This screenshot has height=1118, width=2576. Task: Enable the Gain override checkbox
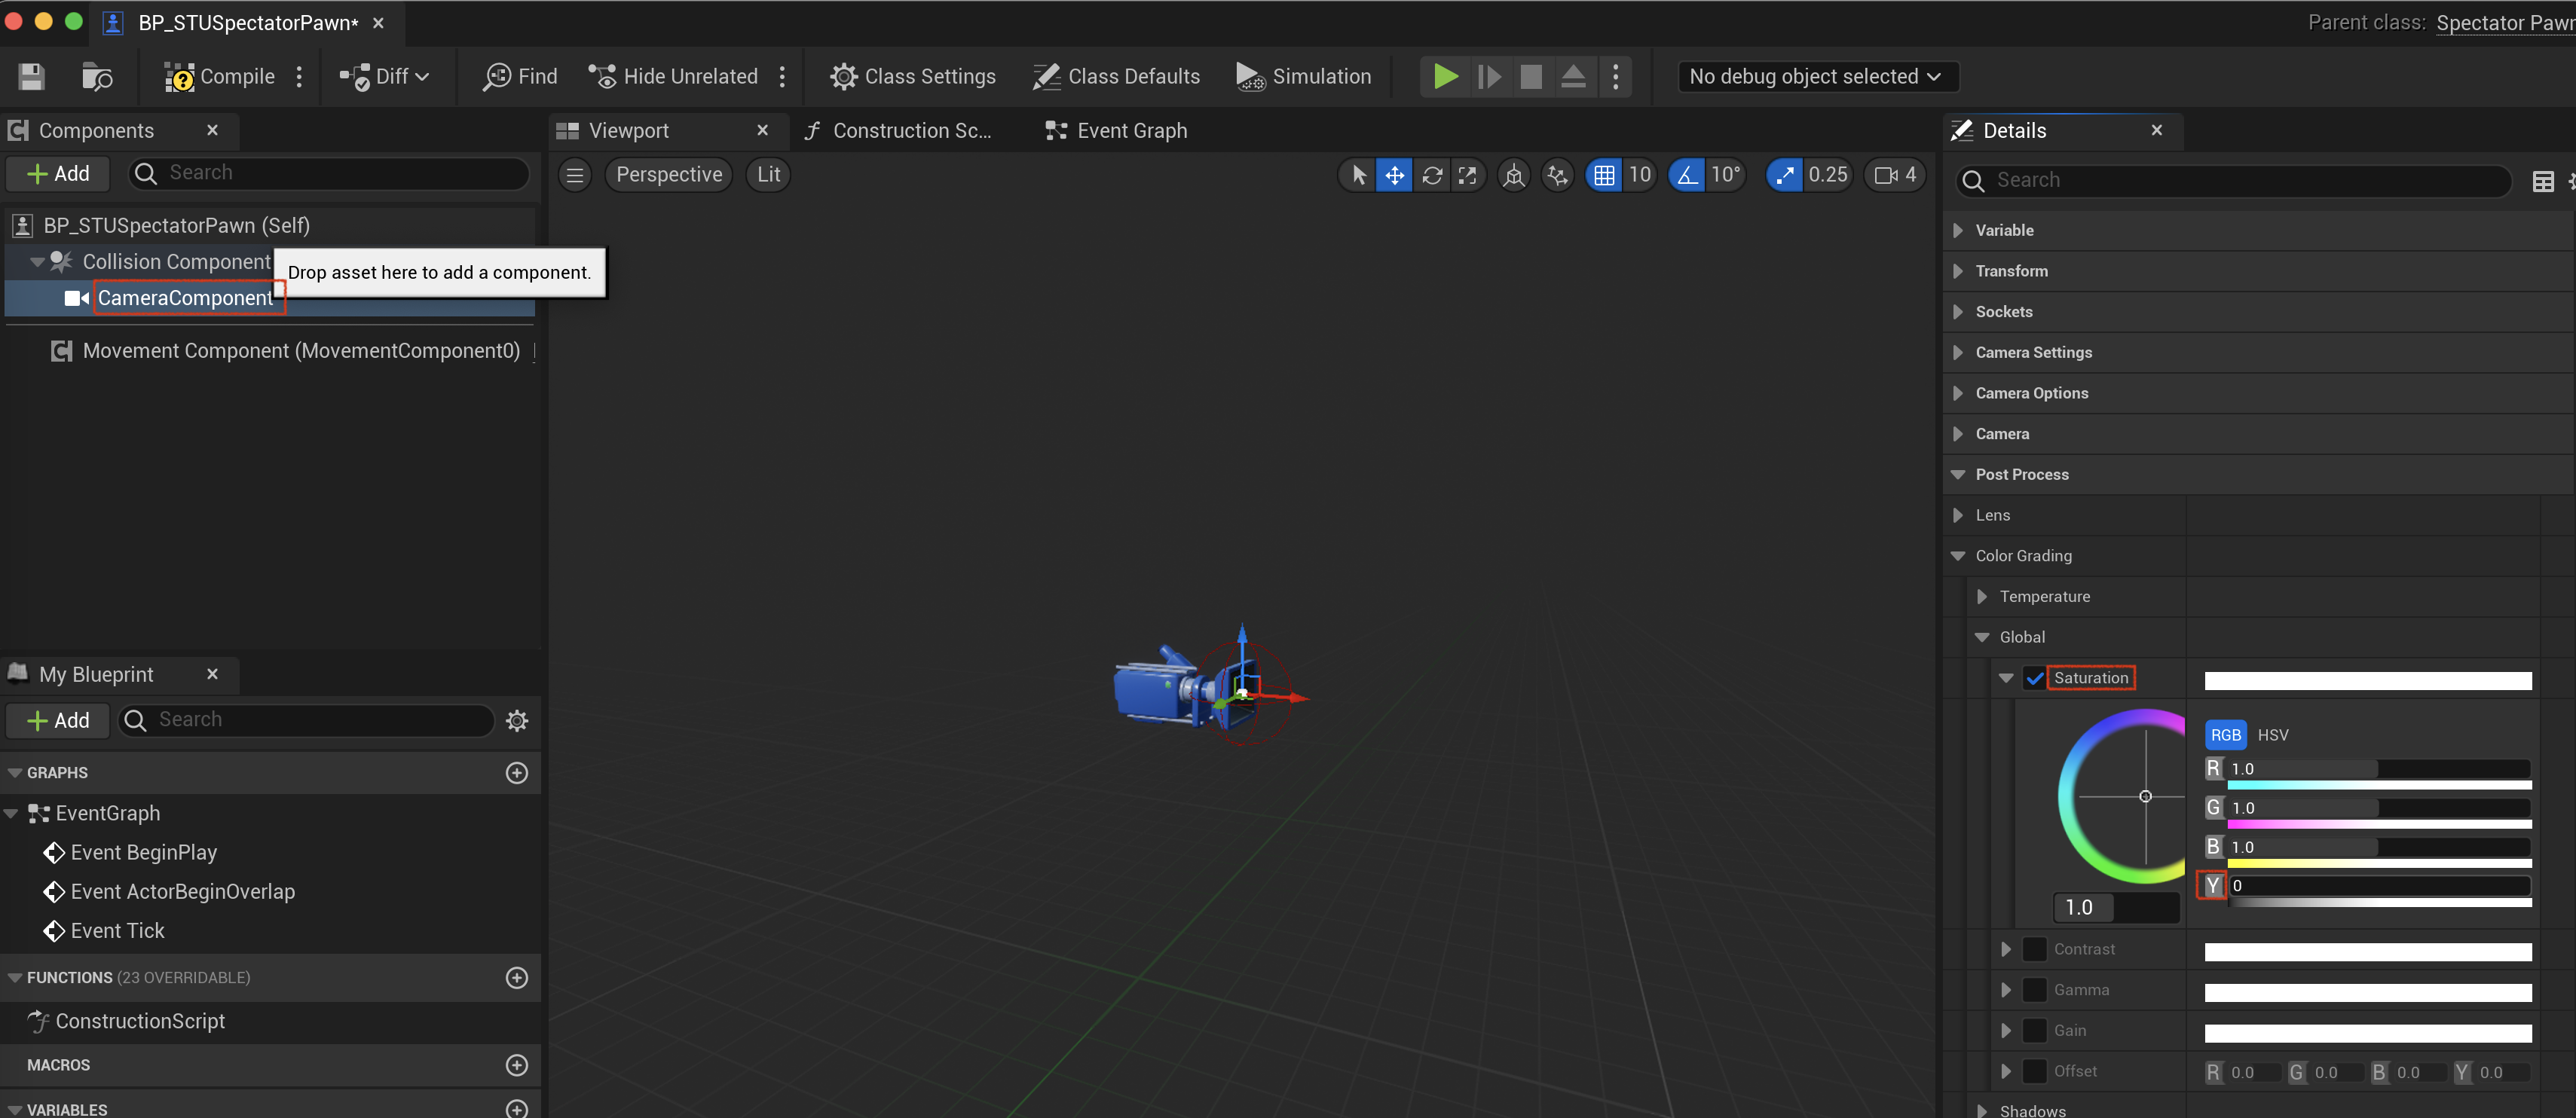click(2034, 1030)
